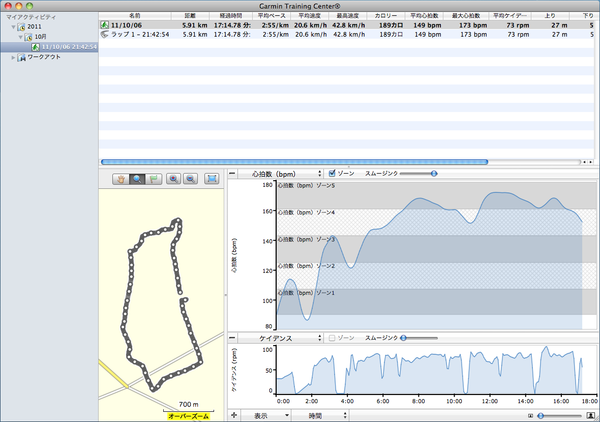Click the small arrows at the table scrollbar's right end
Viewport: 600px width, 422px height.
(x=588, y=162)
